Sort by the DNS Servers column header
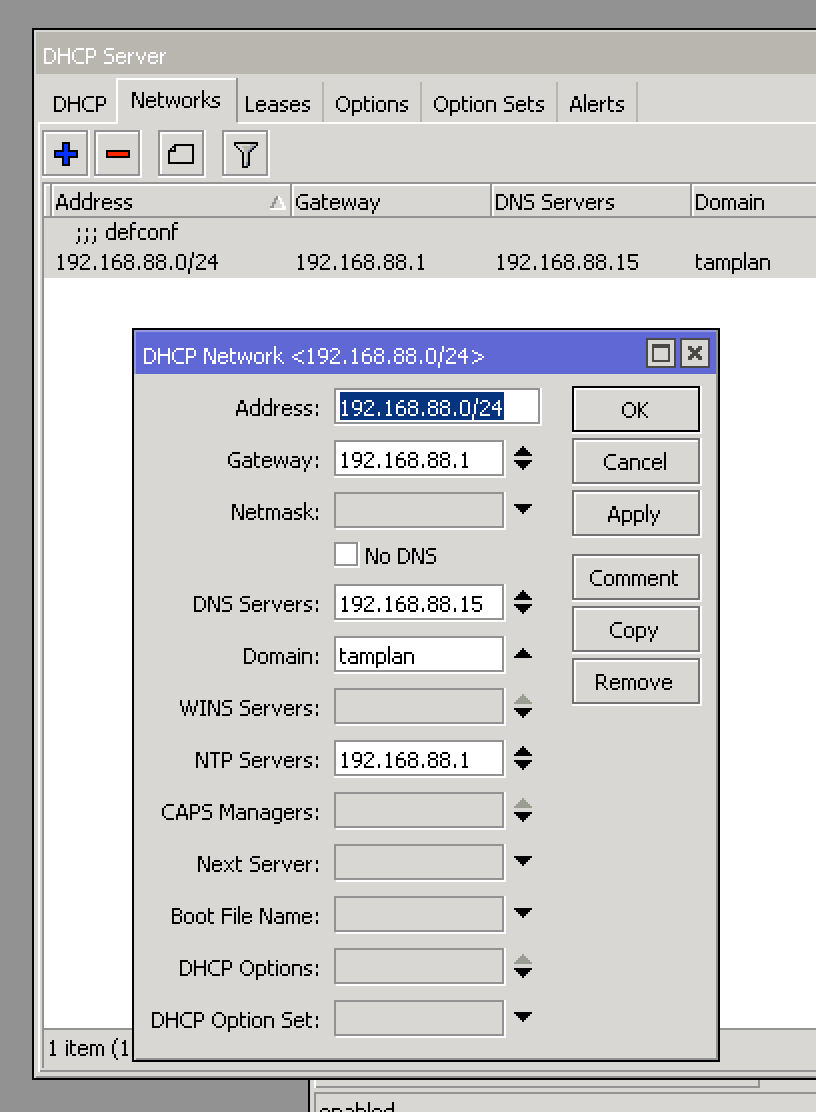The width and height of the screenshot is (816, 1112). (x=591, y=201)
